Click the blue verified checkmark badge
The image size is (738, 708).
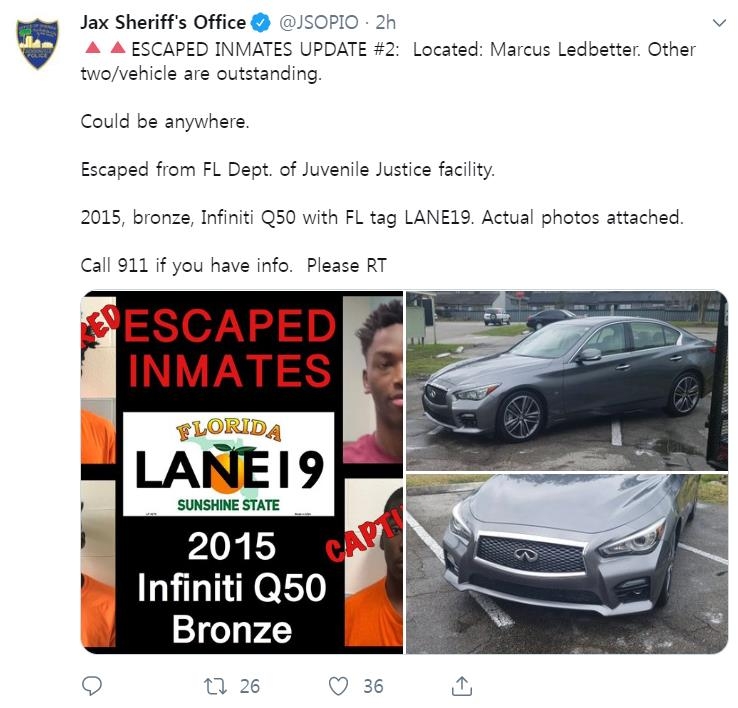click(261, 23)
